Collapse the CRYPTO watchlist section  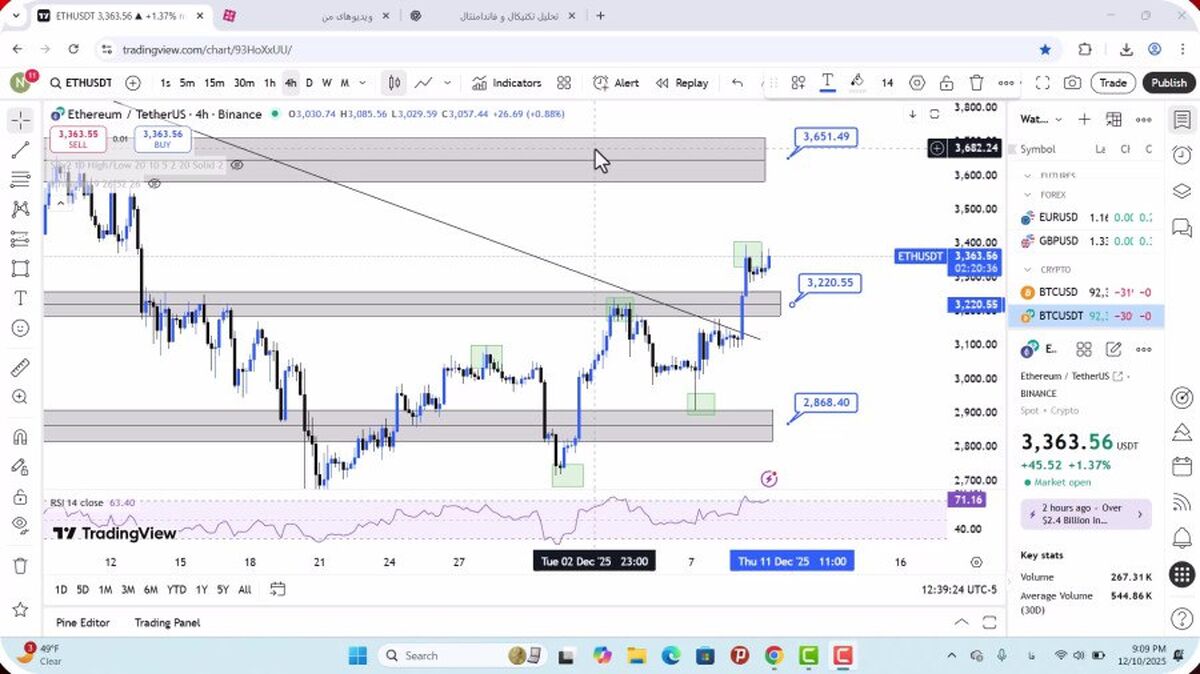(1026, 269)
